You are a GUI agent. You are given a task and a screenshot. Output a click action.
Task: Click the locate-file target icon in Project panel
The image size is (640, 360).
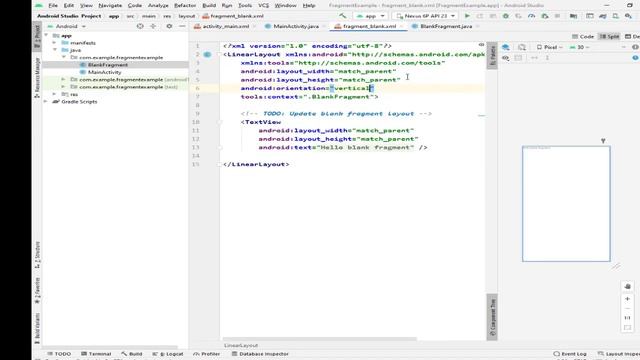pyautogui.click(x=140, y=26)
